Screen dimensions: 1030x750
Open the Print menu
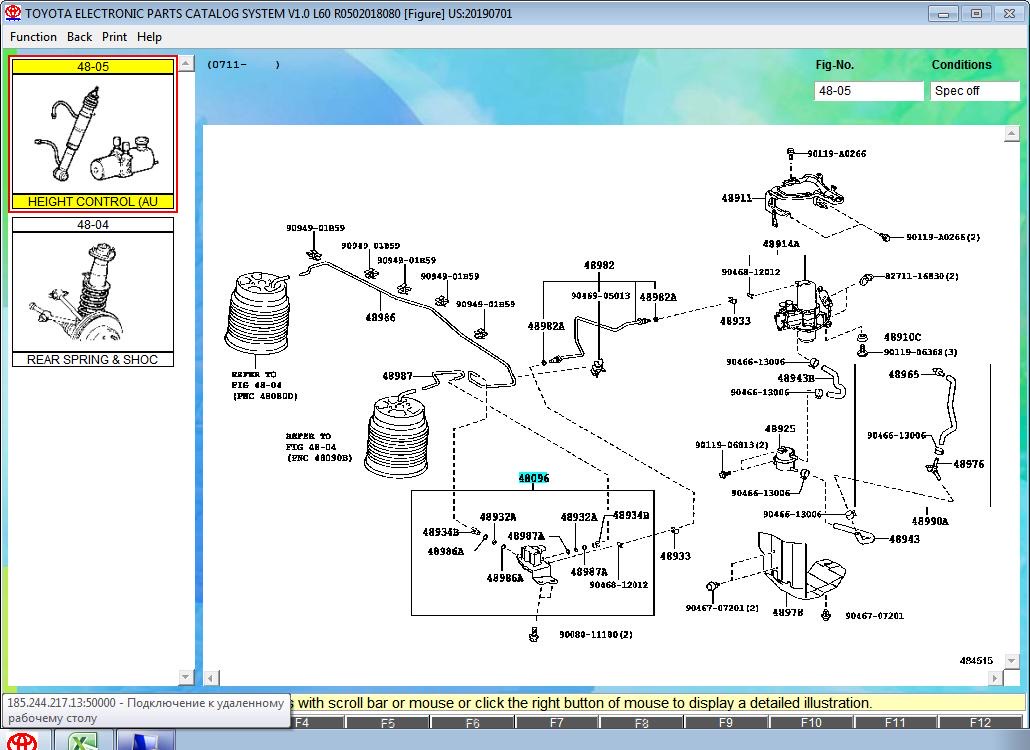pyautogui.click(x=114, y=36)
